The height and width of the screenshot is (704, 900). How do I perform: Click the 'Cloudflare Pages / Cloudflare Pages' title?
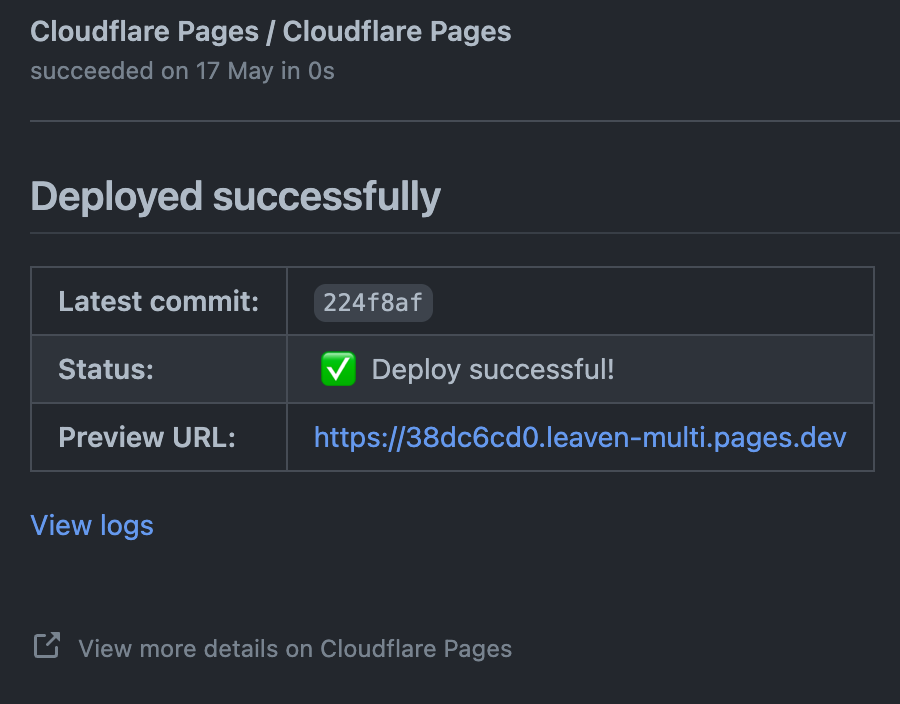(270, 32)
